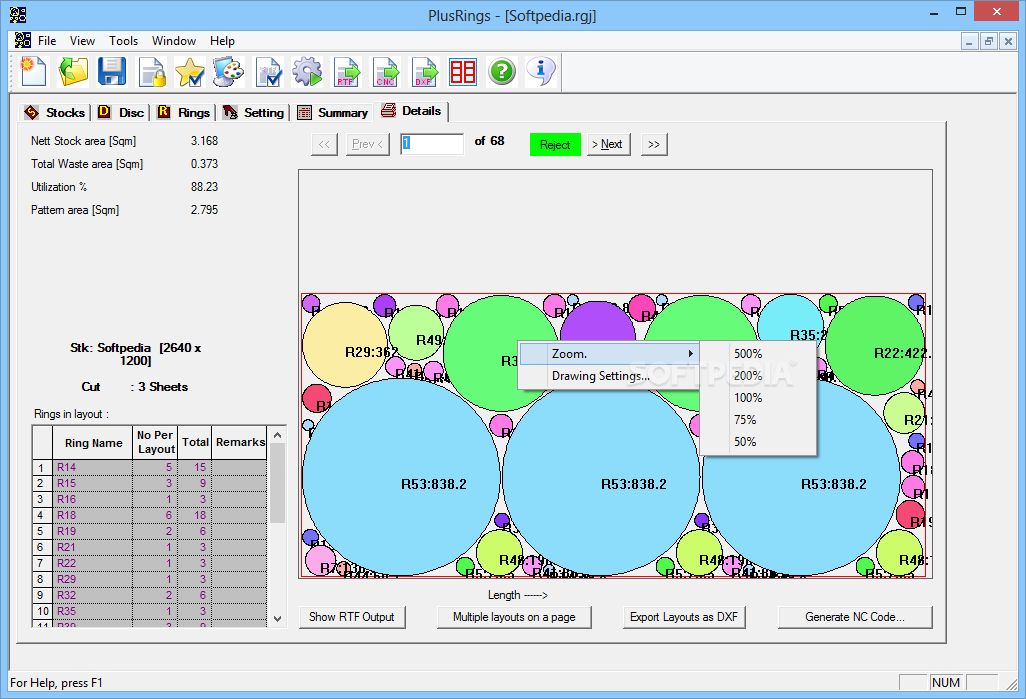
Task: Open the File menu
Action: [x=47, y=41]
